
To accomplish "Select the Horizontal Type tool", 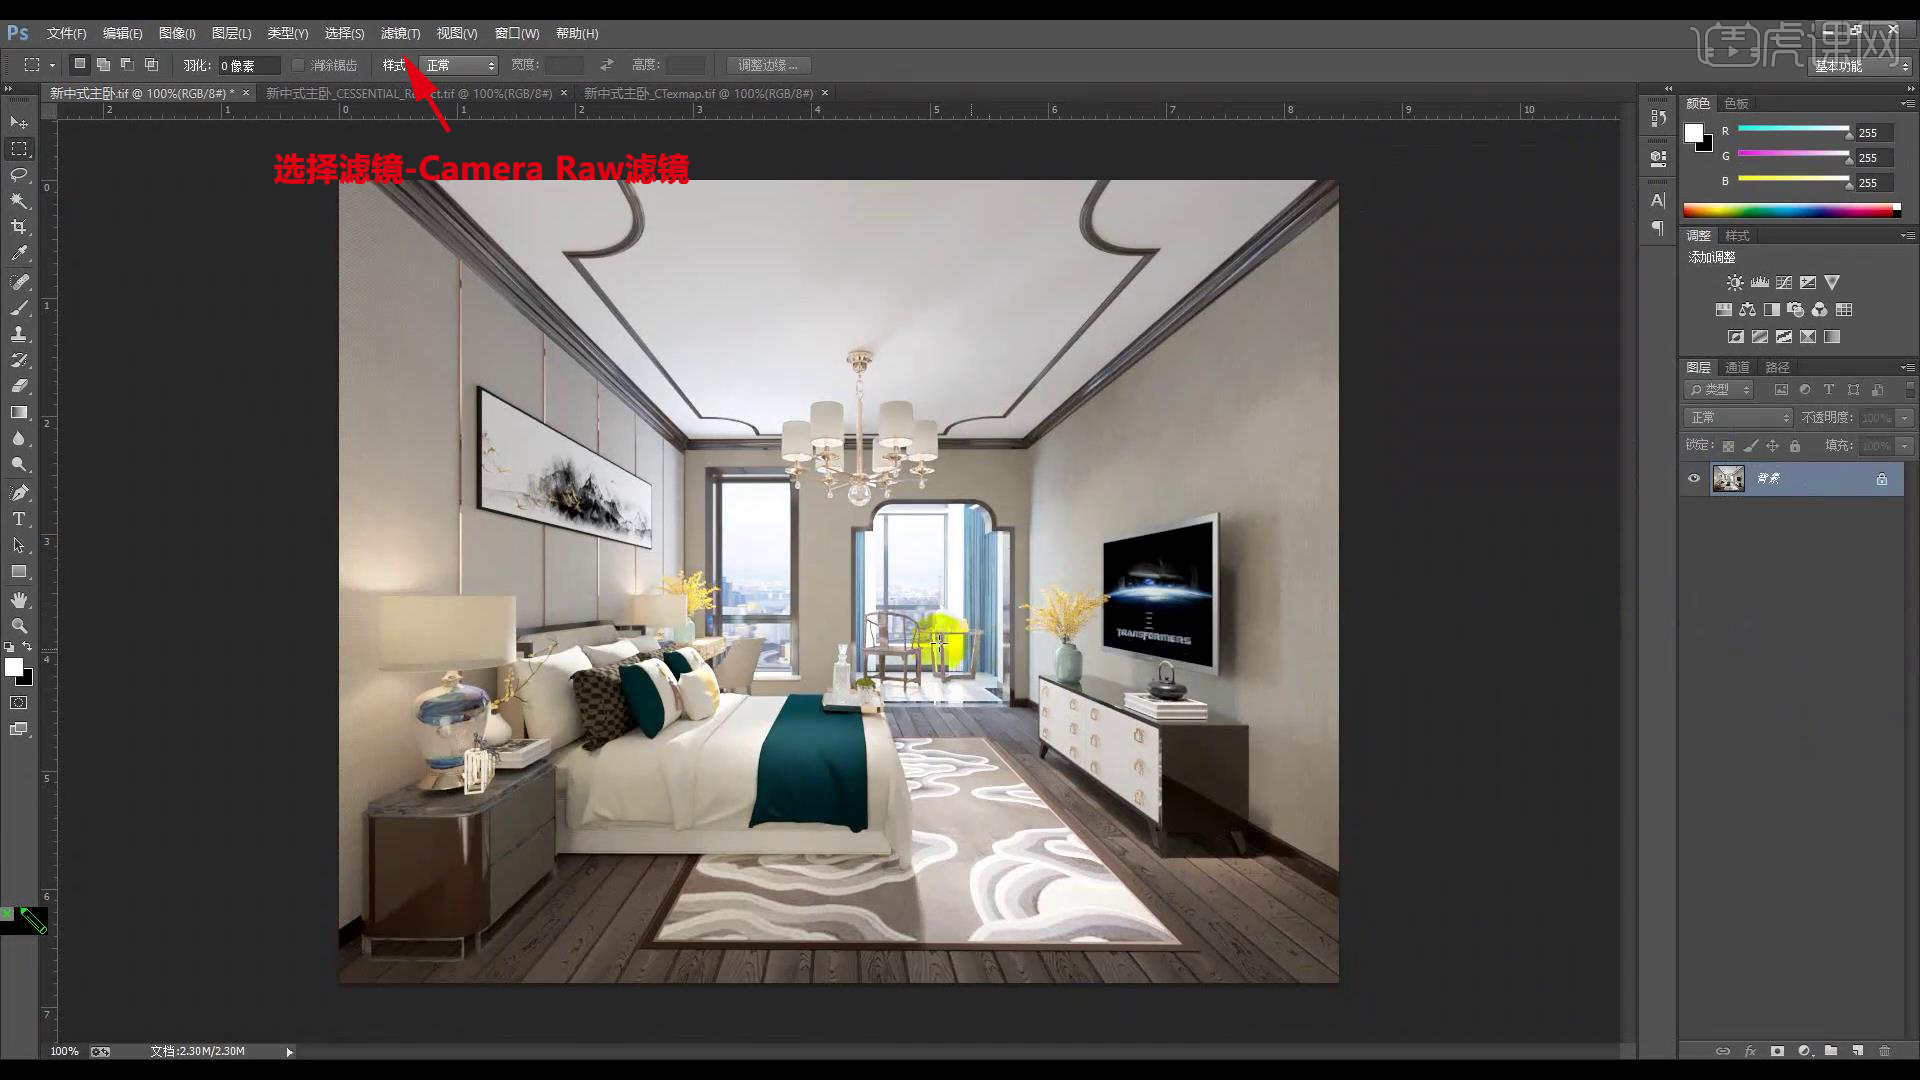I will tap(19, 519).
